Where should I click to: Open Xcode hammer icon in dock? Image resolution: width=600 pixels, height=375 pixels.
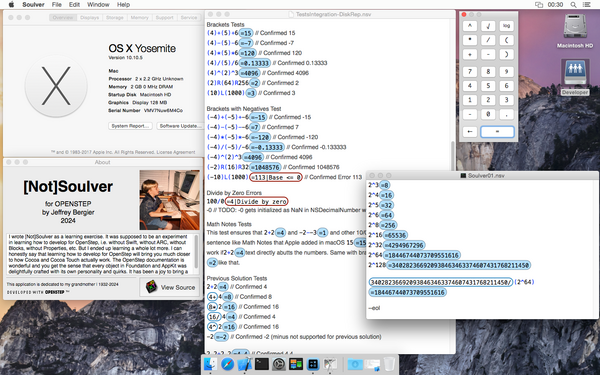(245, 364)
